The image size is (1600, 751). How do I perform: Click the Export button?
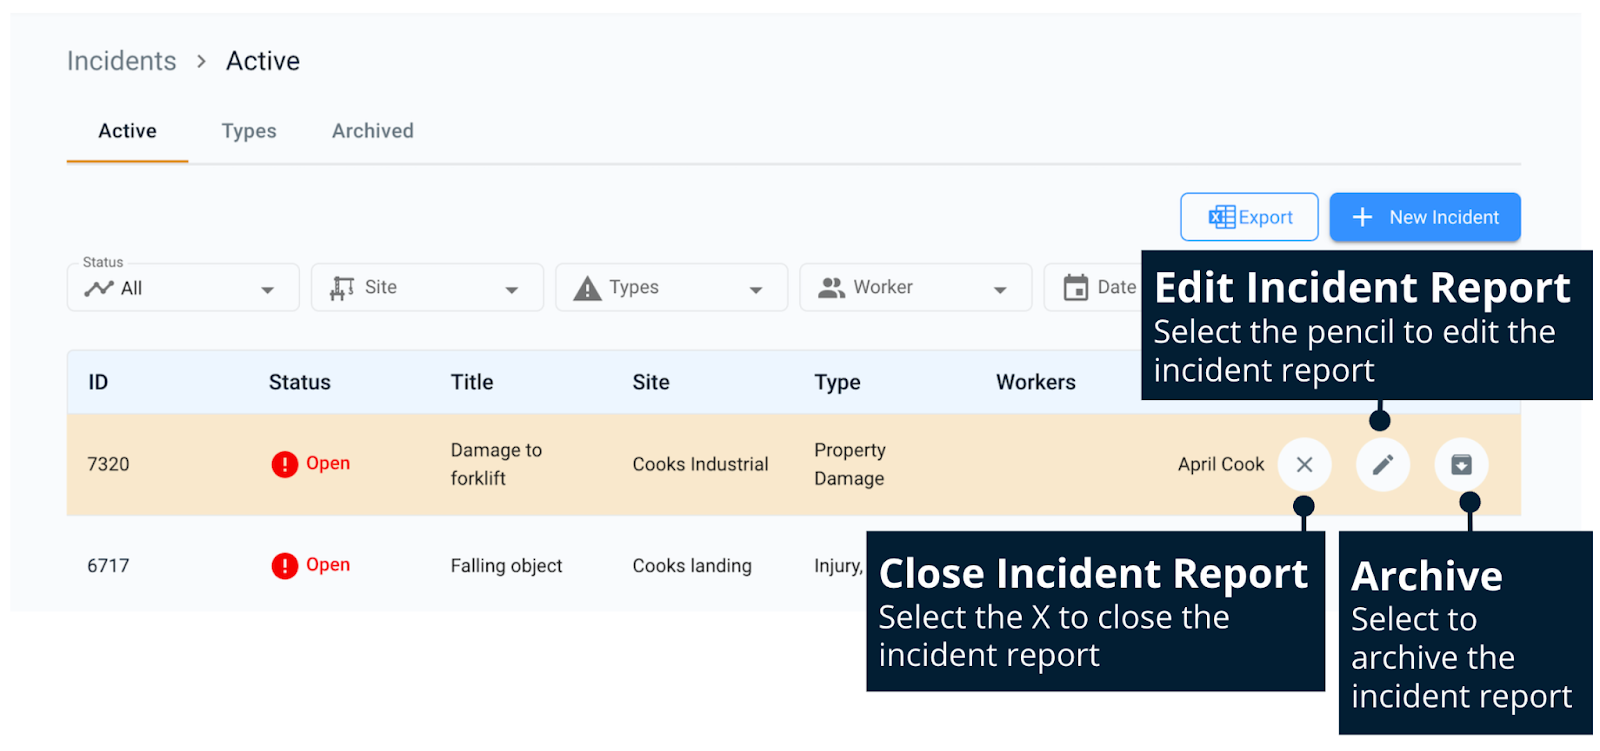point(1249,217)
